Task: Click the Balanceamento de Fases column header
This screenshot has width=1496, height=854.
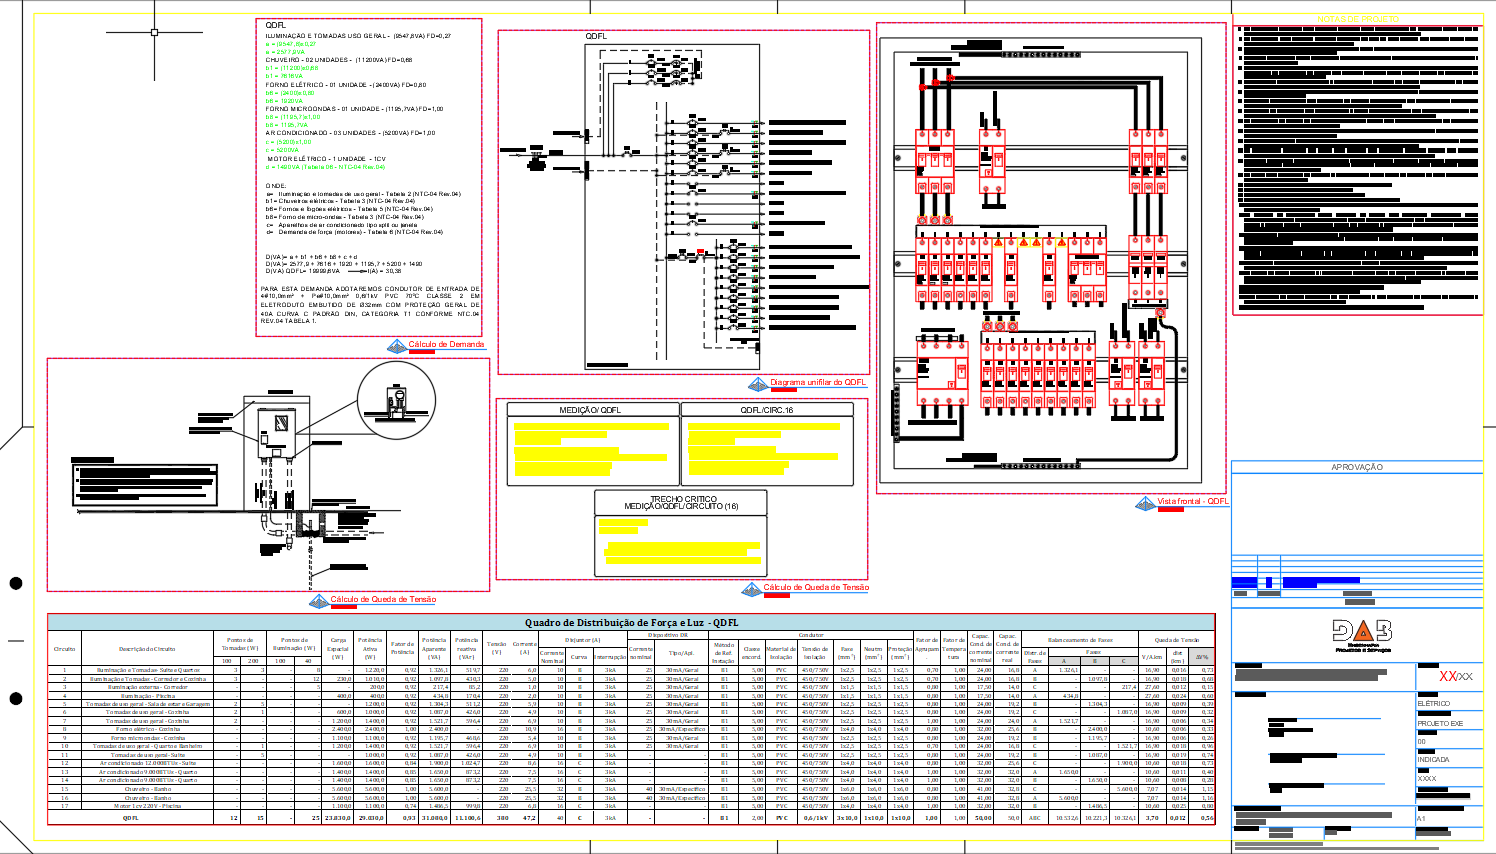Action: (x=1080, y=640)
